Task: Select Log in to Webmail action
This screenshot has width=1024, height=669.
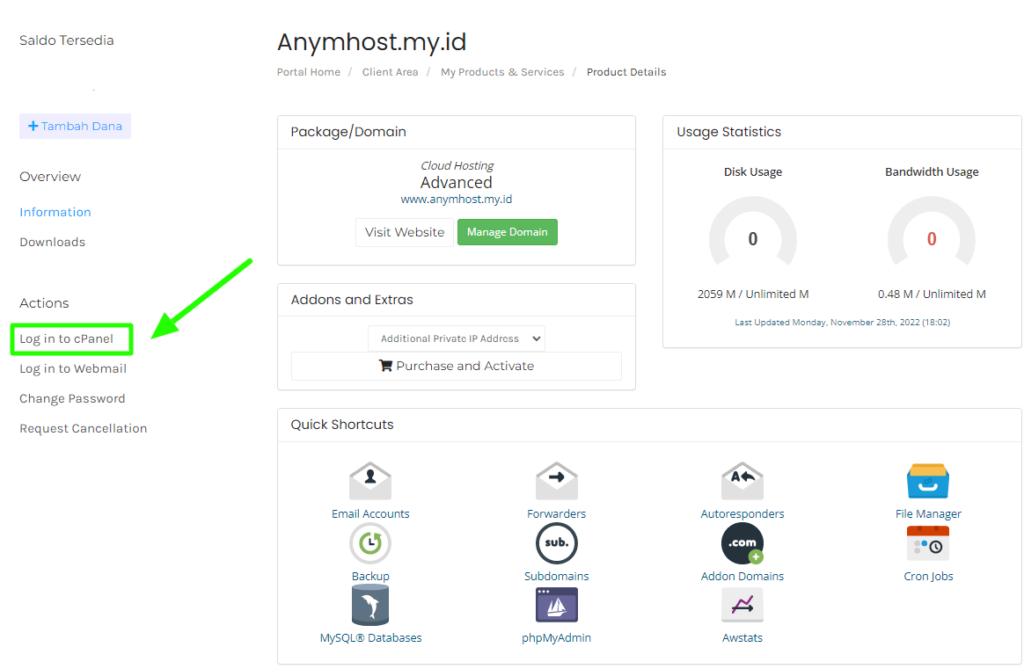Action: click(x=73, y=369)
